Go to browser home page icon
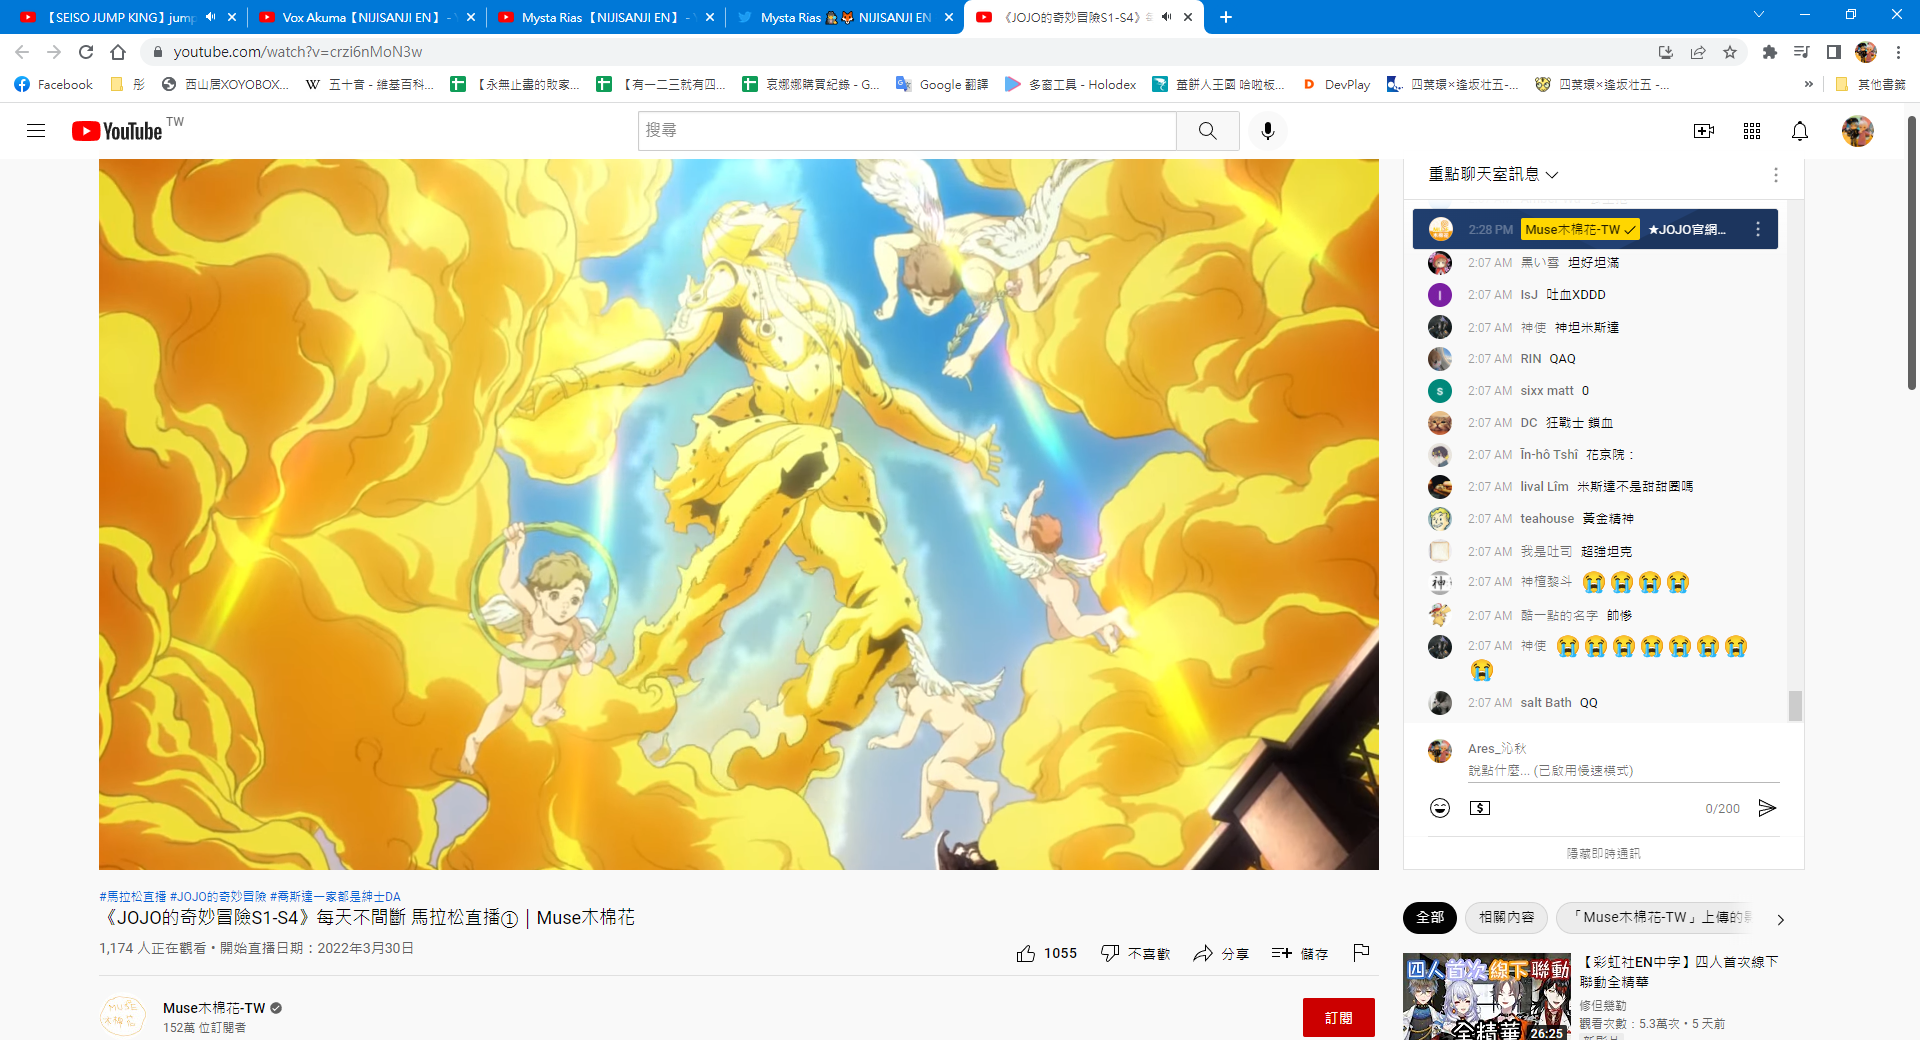 click(118, 52)
